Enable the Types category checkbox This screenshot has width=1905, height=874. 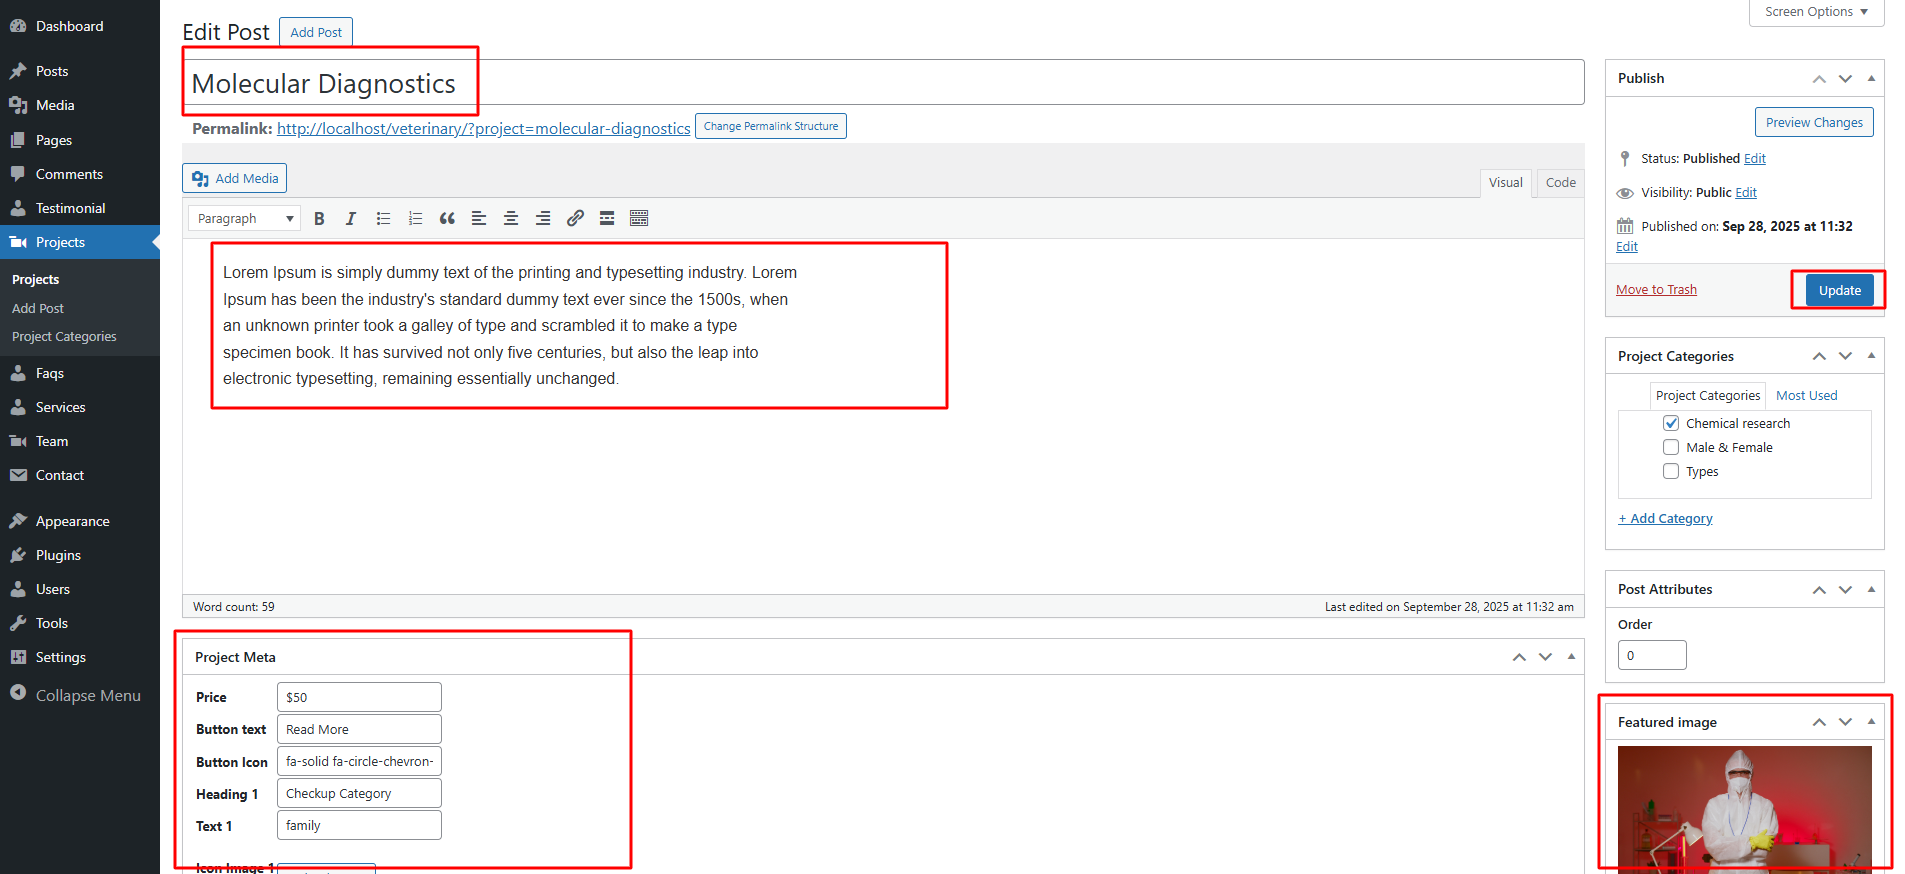pos(1671,471)
